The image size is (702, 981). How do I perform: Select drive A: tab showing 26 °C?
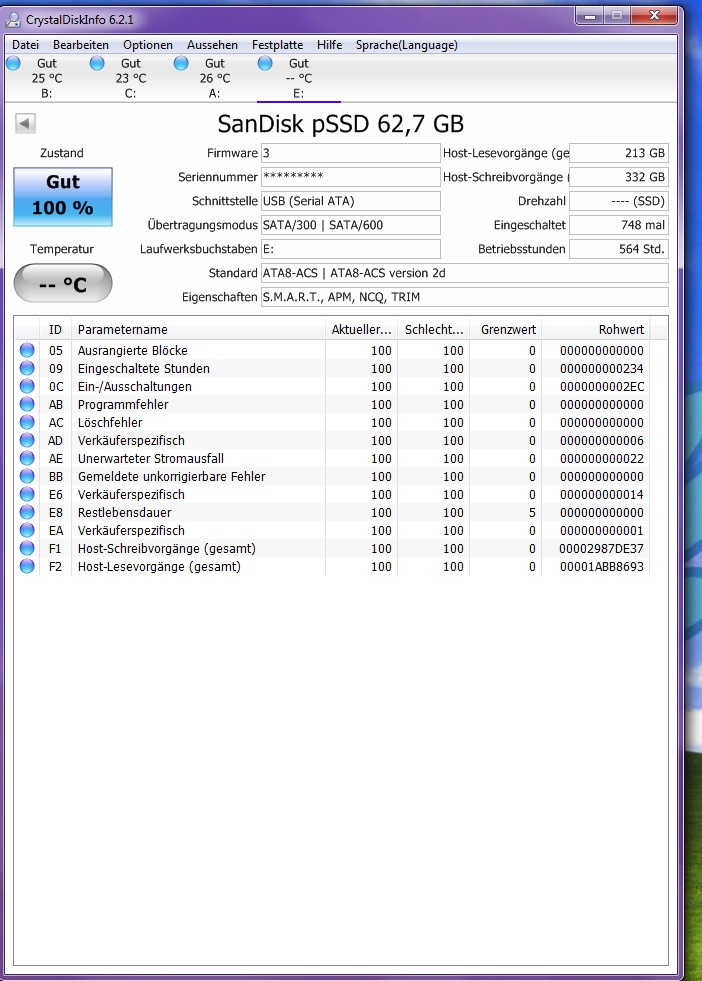[x=215, y=78]
